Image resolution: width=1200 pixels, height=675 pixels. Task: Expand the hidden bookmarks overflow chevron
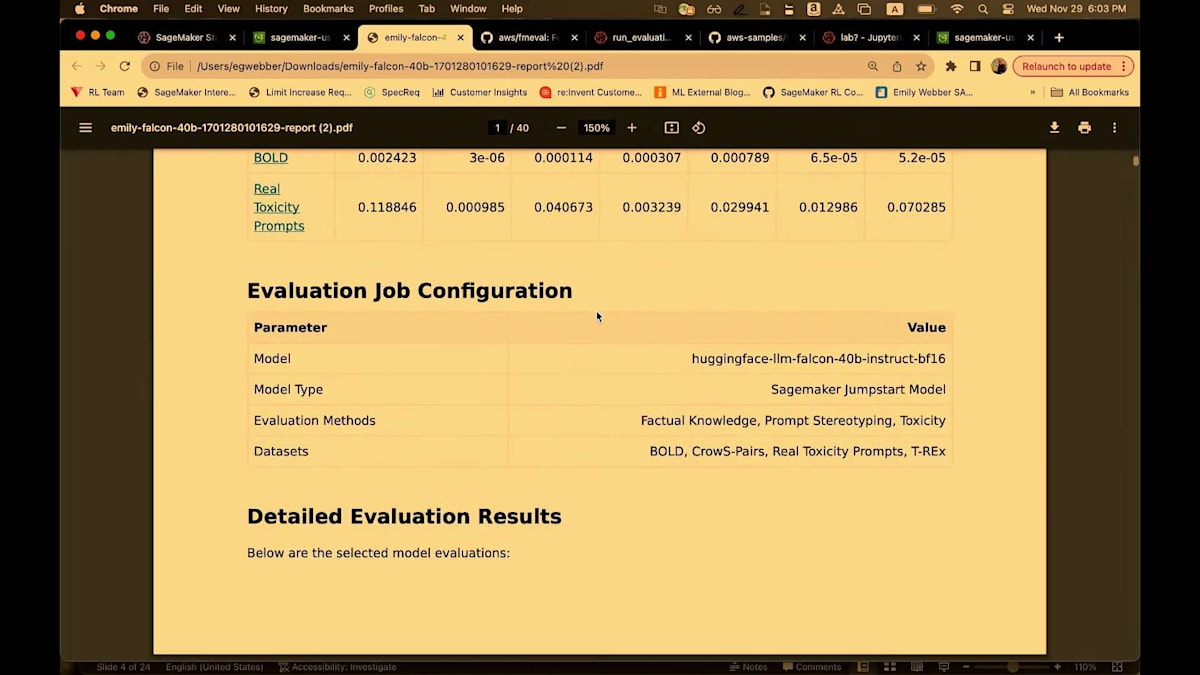pyautogui.click(x=1032, y=92)
